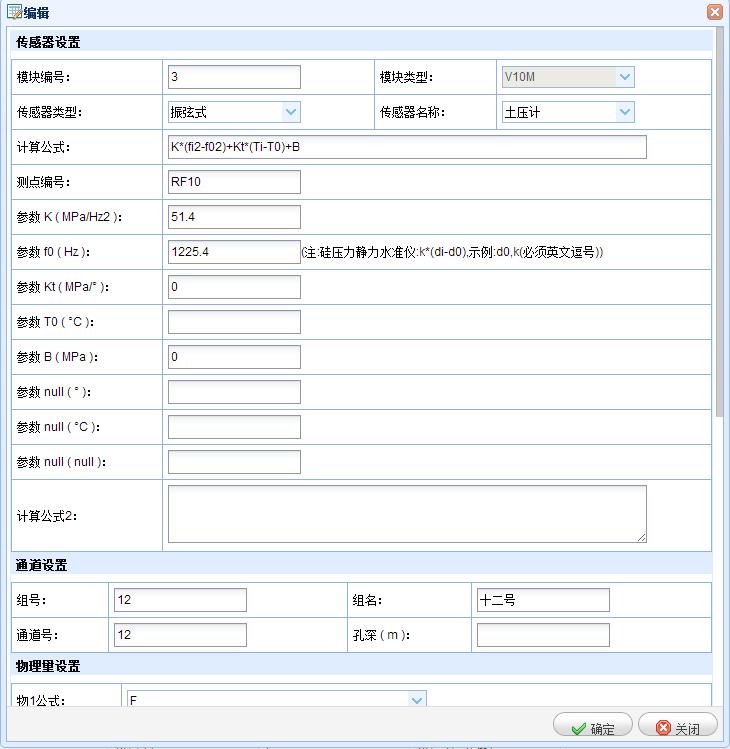Screen dimensions: 730x749
Task: Click the 模块编号 input field
Action: pyautogui.click(x=234, y=77)
